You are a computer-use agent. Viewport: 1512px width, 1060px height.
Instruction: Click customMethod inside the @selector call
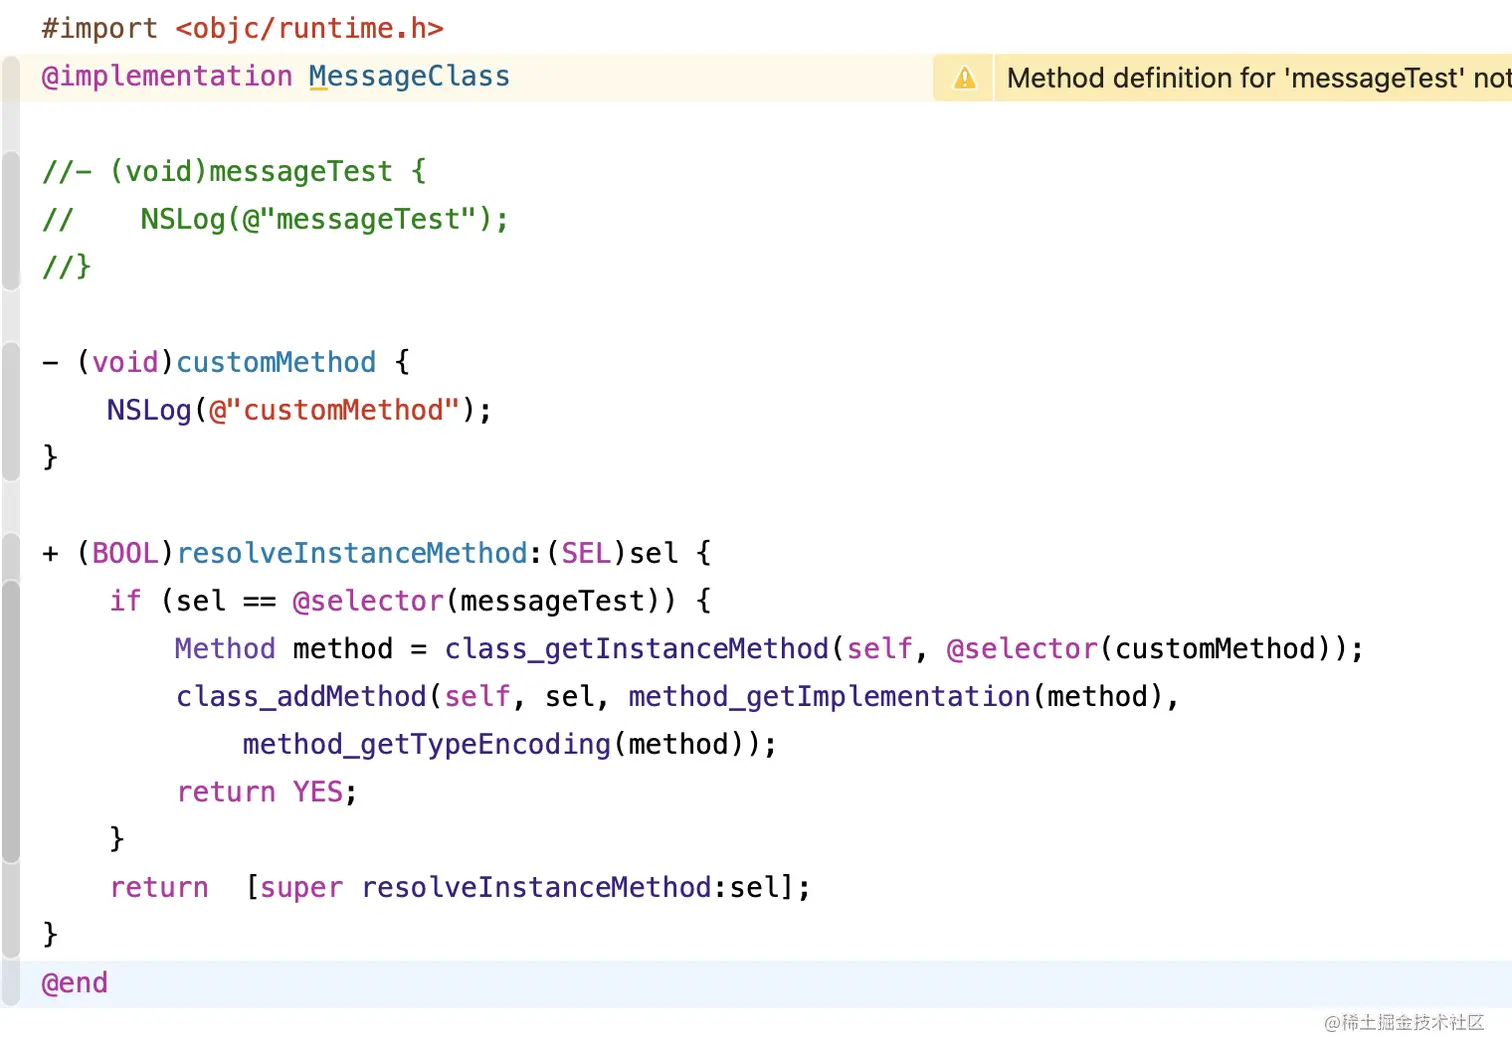1215,649
